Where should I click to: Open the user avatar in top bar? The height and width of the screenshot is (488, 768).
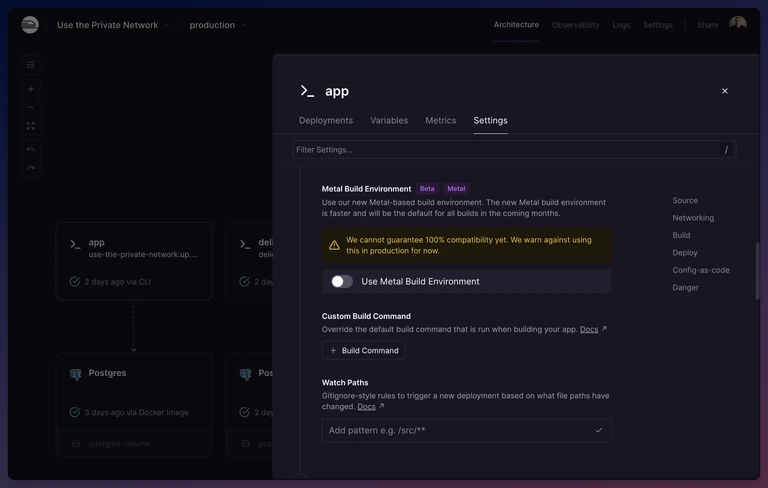tap(738, 24)
